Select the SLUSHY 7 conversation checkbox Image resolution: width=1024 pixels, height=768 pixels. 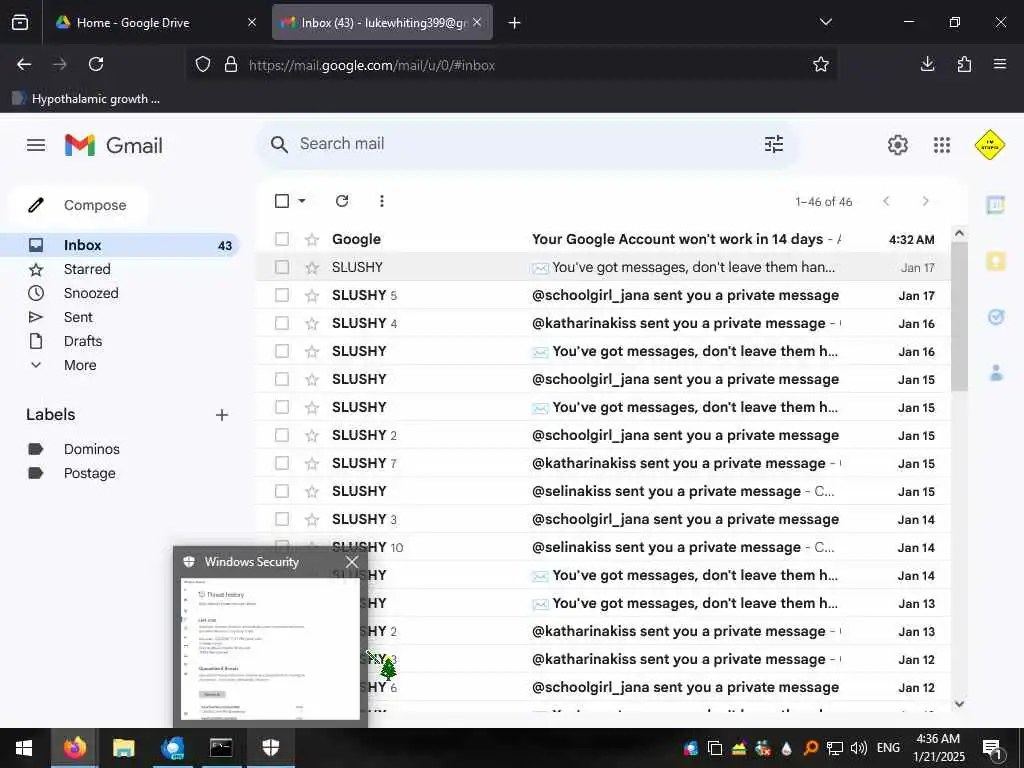tap(282, 463)
